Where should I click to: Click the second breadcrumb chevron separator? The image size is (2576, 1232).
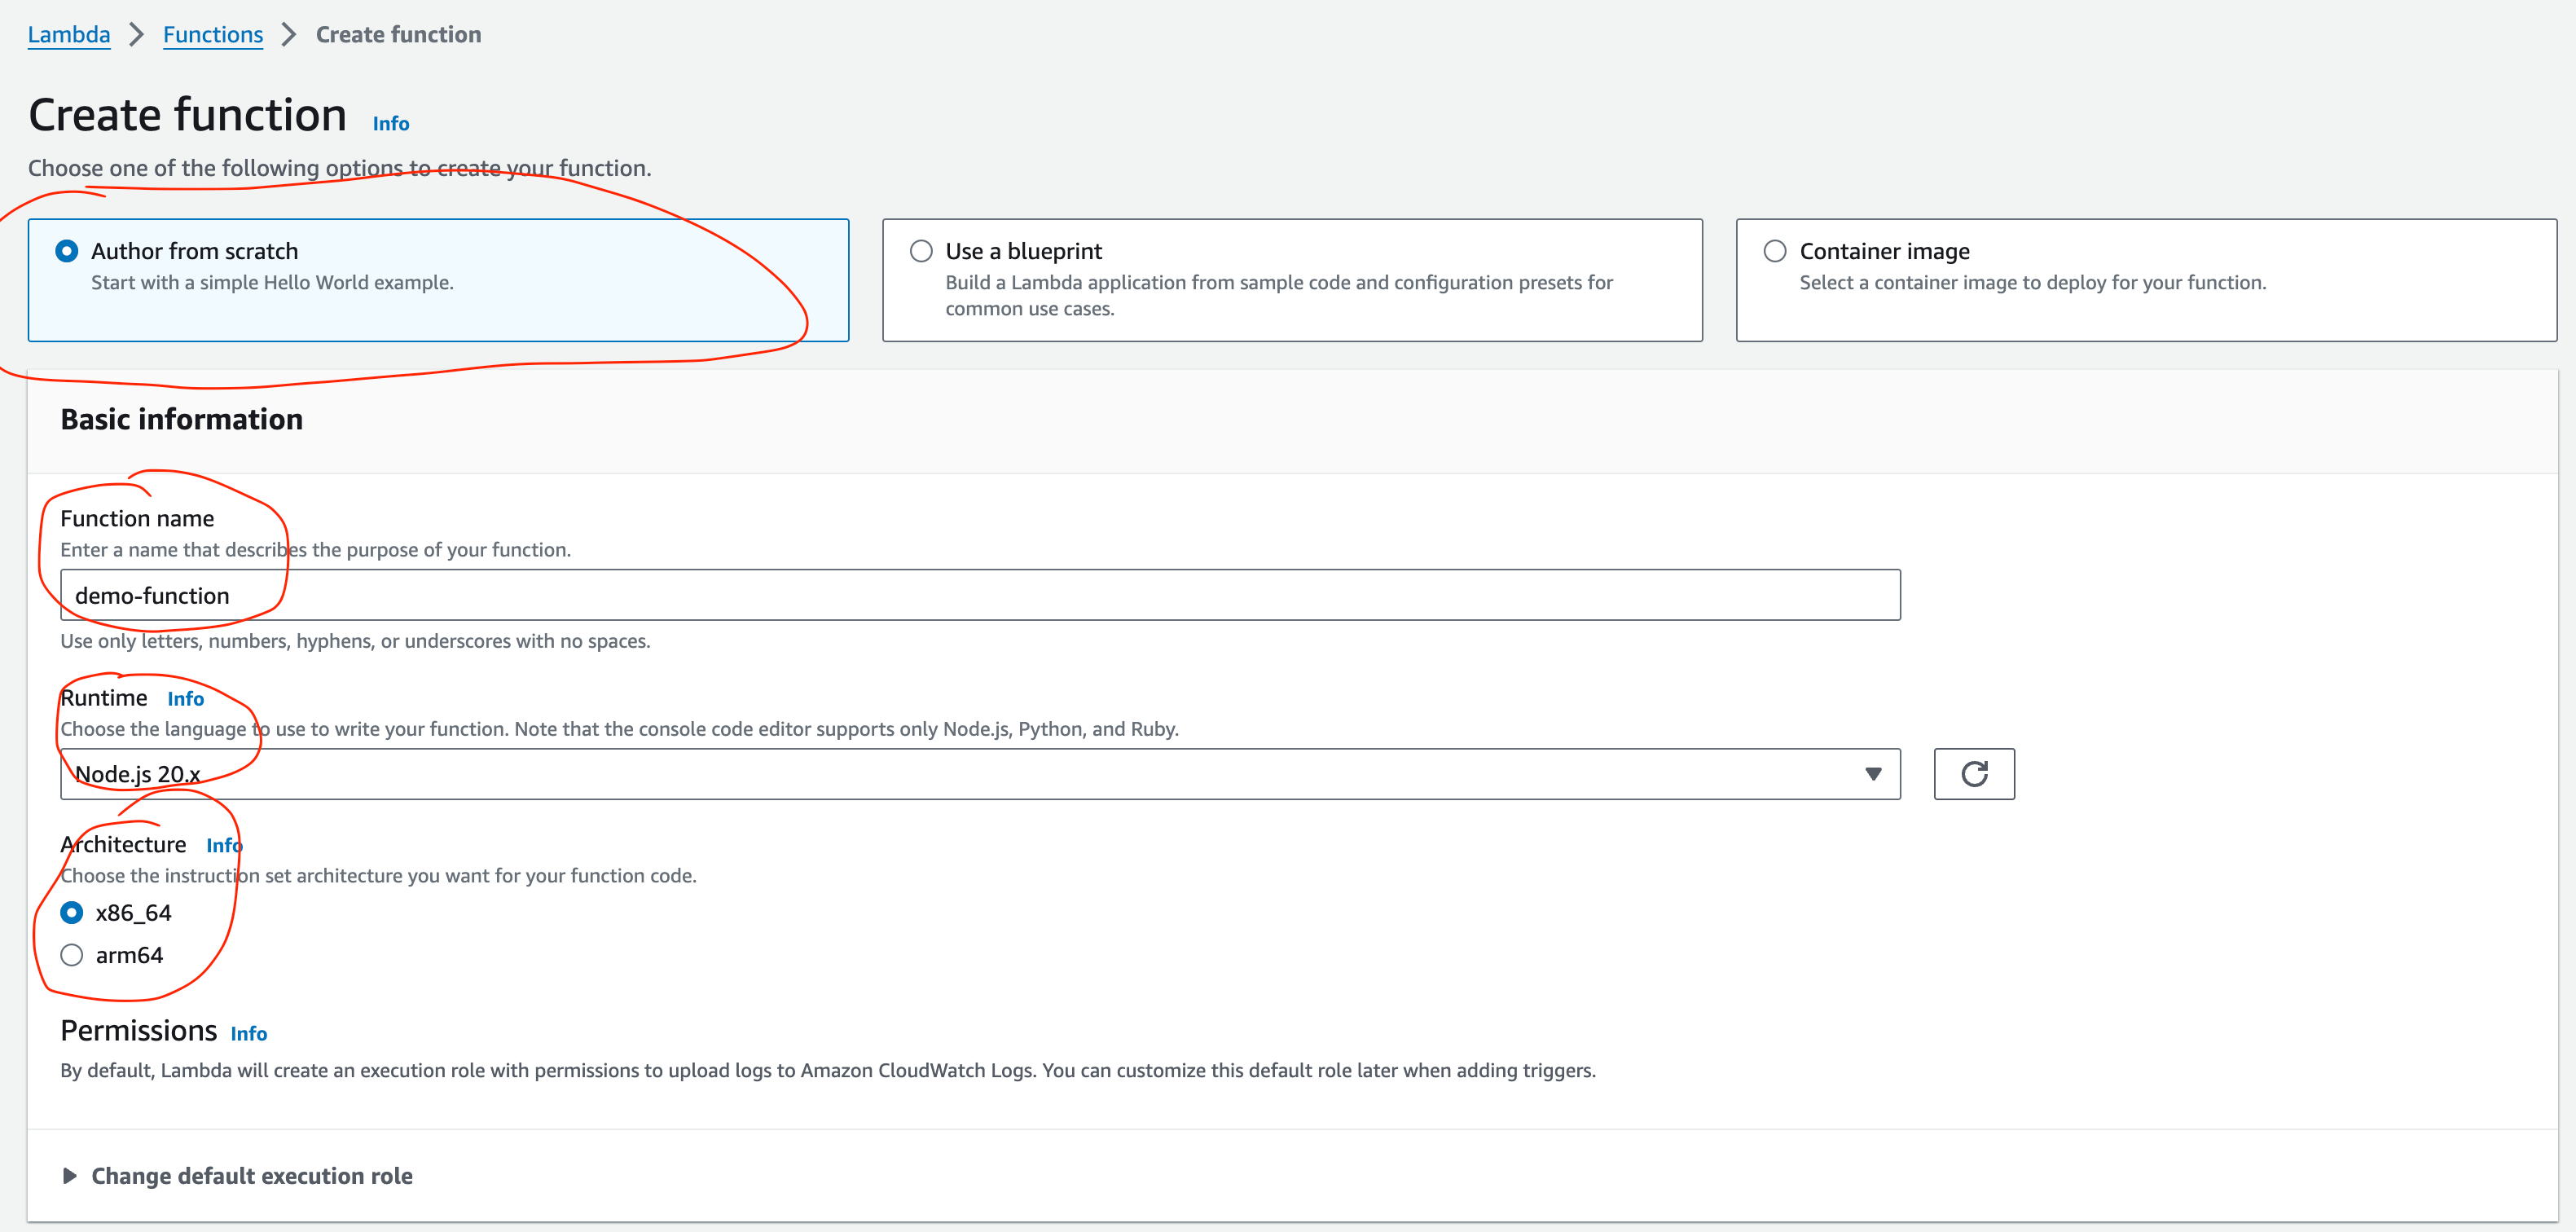pyautogui.click(x=289, y=35)
